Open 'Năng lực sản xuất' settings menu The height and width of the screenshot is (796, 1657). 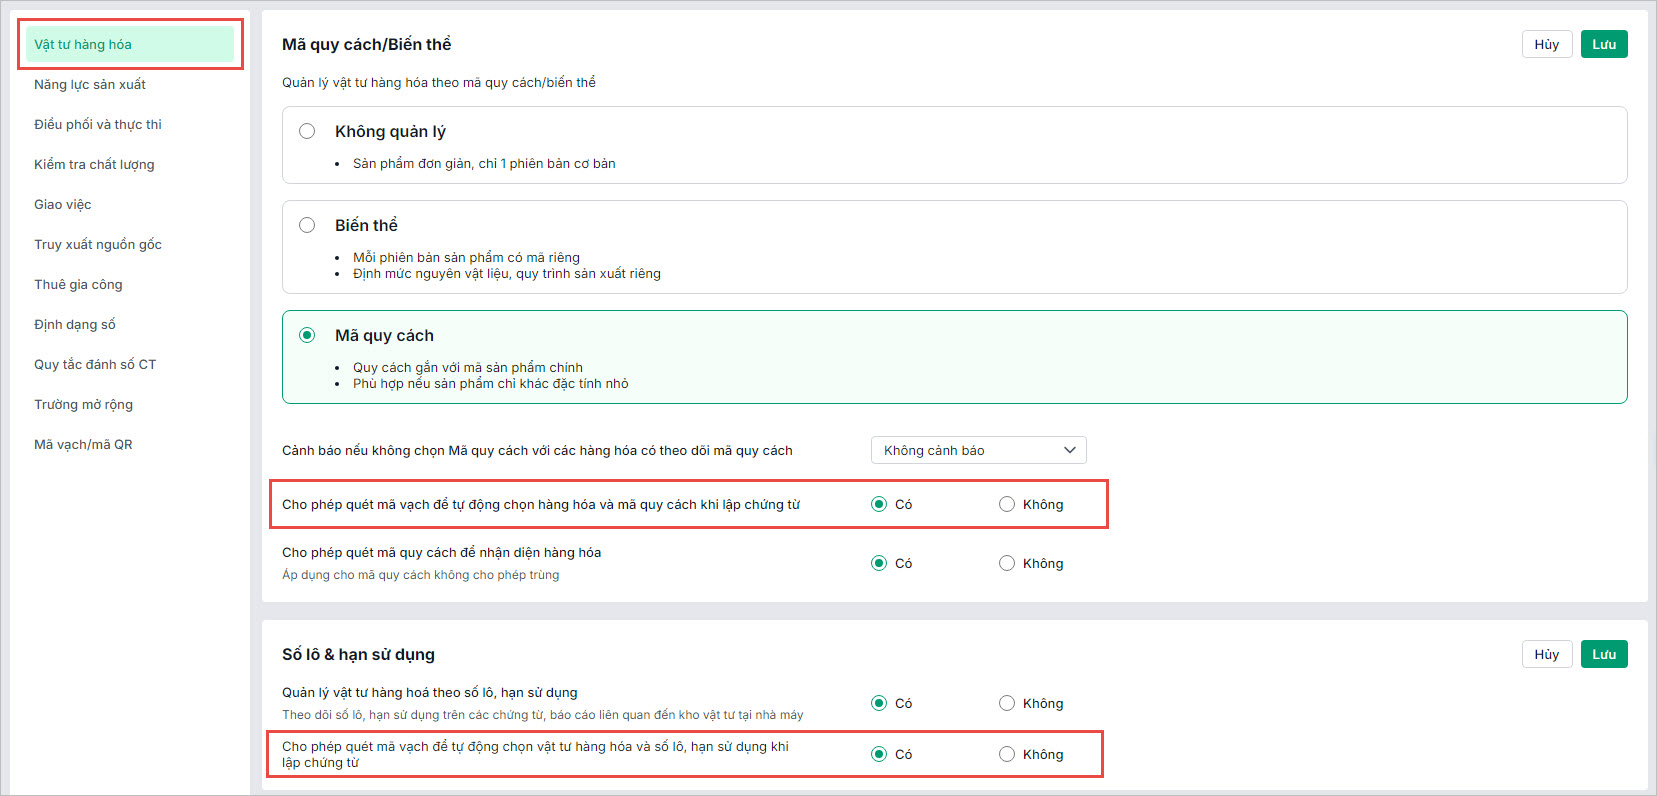[x=90, y=84]
